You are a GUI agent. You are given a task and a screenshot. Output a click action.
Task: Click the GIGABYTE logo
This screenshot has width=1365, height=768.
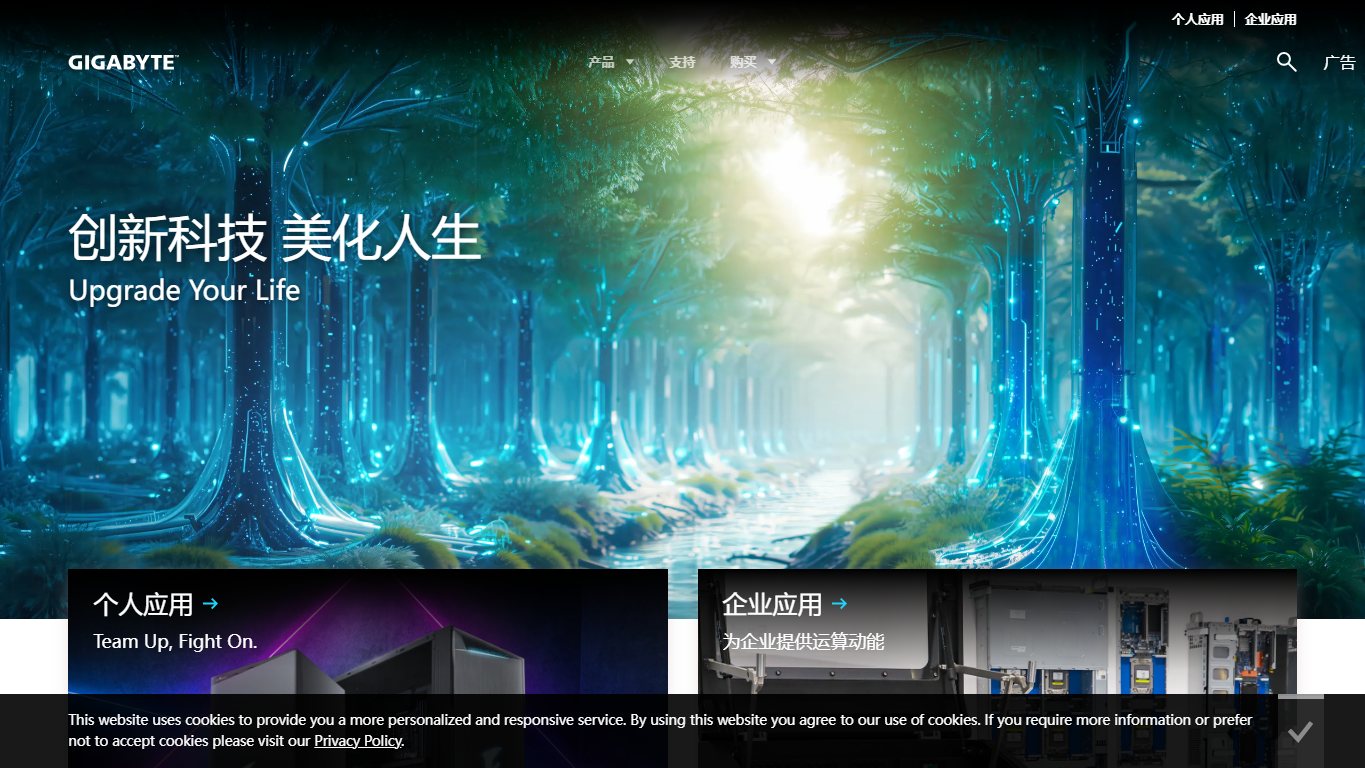click(x=123, y=62)
